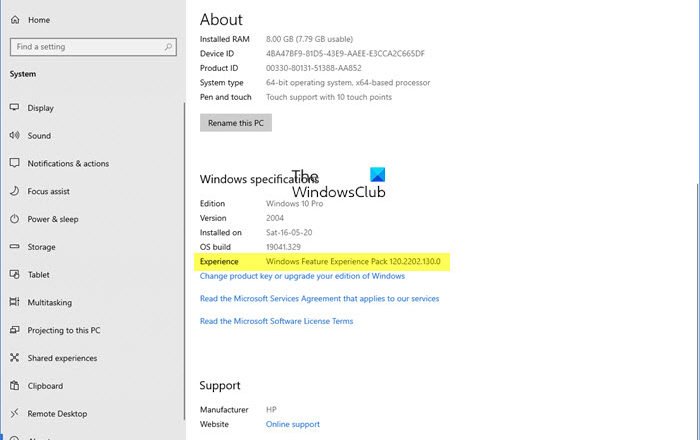The width and height of the screenshot is (700, 440).
Task: Click the Shared experiences icon
Action: [14, 357]
